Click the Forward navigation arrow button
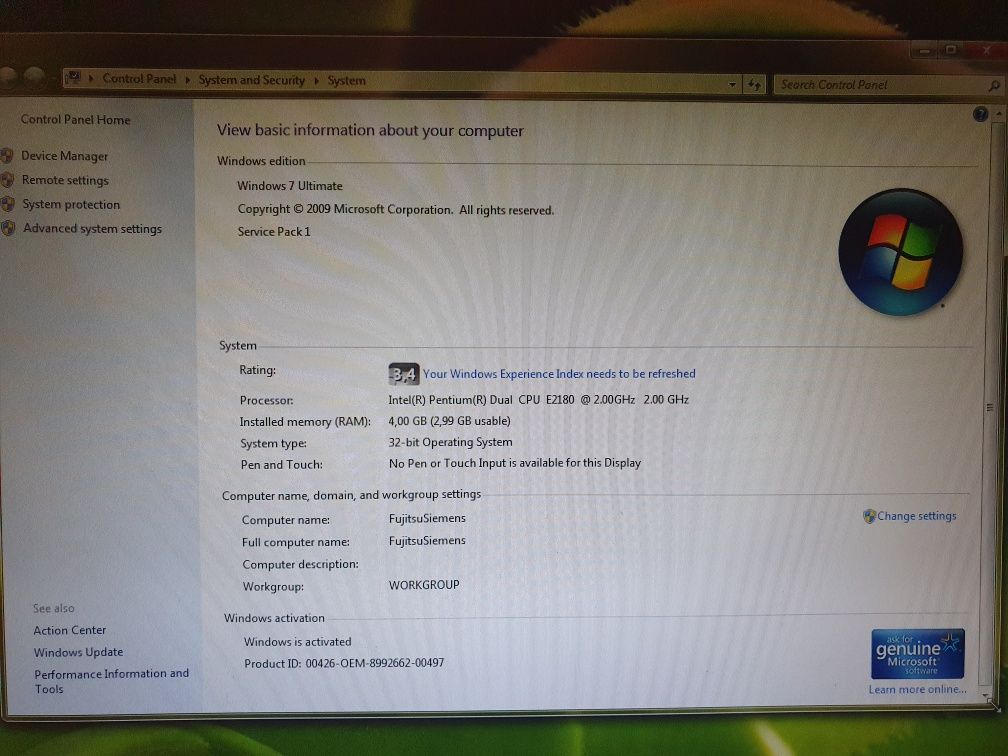1008x756 pixels. 34,78
